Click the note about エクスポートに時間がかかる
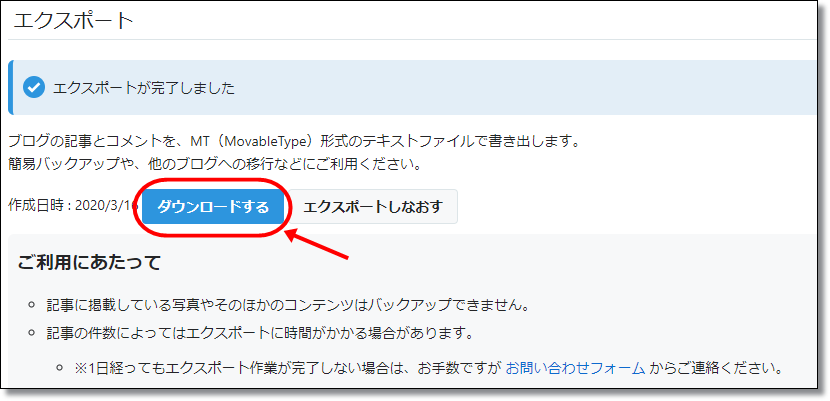Screen dimensions: 830x401 pos(259,333)
